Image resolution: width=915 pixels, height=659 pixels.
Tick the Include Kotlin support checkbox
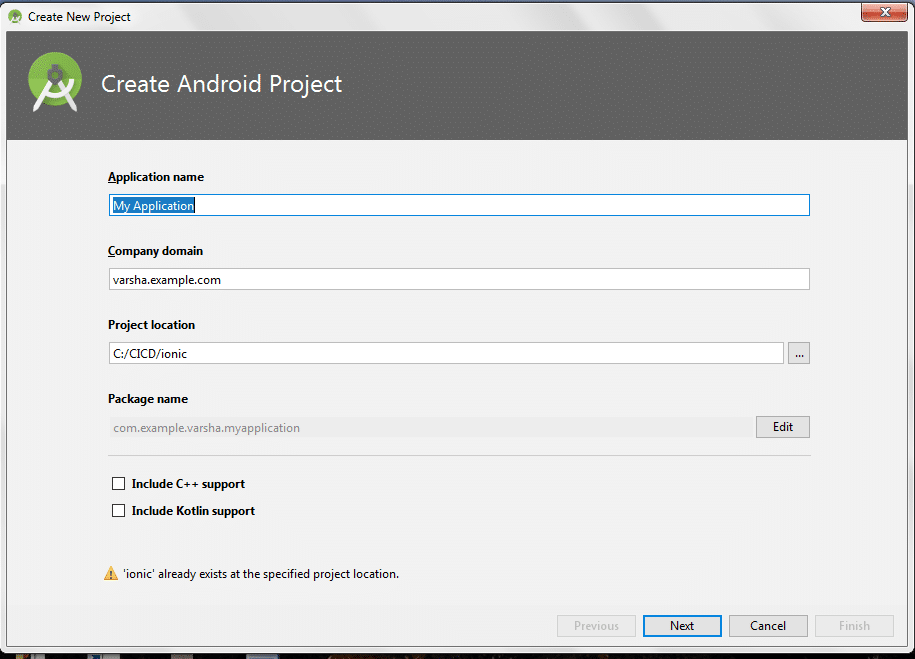[x=119, y=511]
